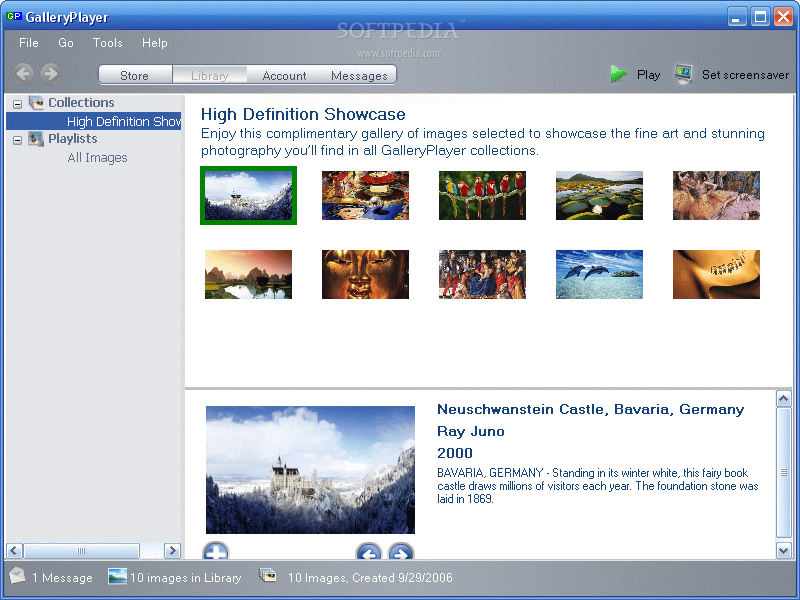Screen dimensions: 800x600
Task: Select the golden Buddha face thumbnail
Action: 365,274
